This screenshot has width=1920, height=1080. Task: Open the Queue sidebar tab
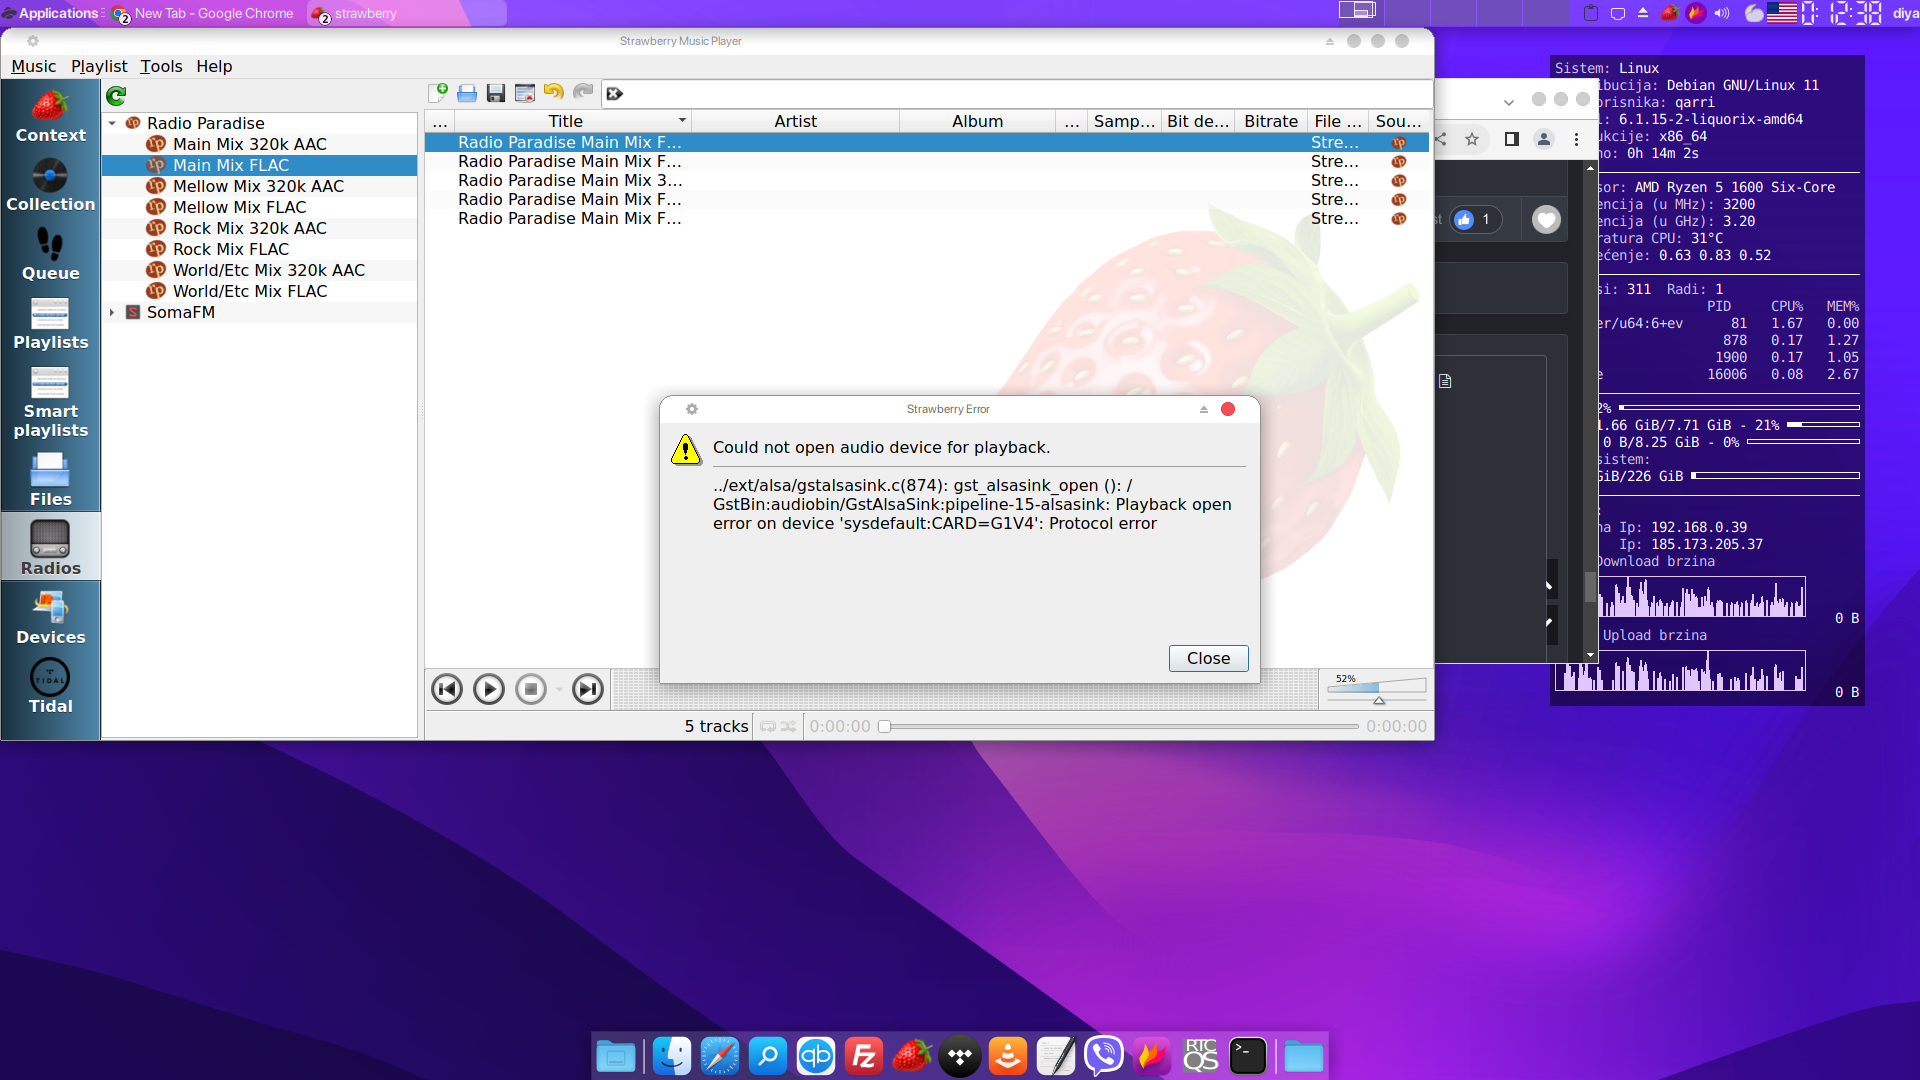(x=50, y=255)
